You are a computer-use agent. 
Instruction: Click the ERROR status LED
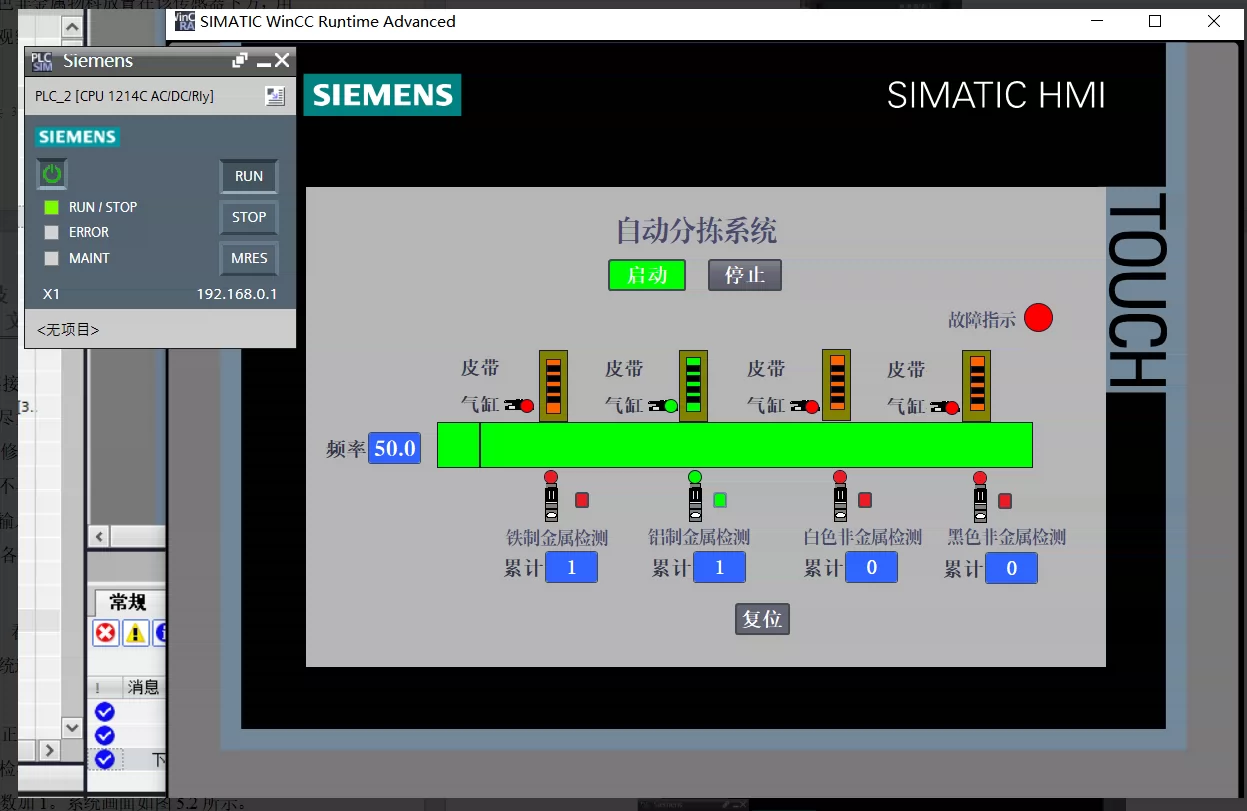pyautogui.click(x=52, y=232)
